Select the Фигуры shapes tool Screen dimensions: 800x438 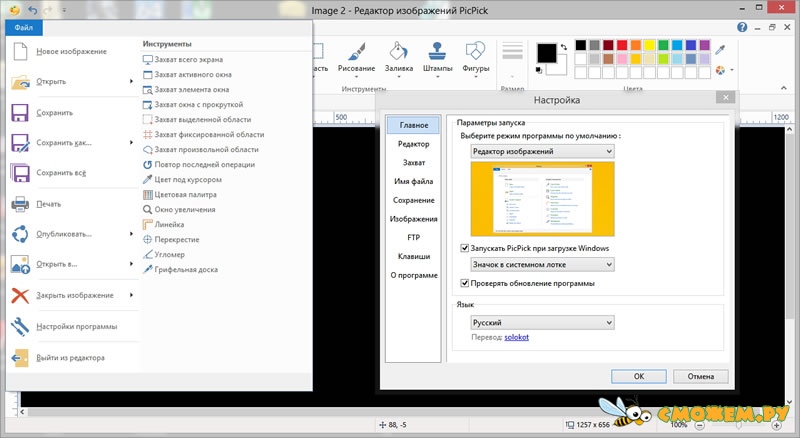tap(476, 59)
